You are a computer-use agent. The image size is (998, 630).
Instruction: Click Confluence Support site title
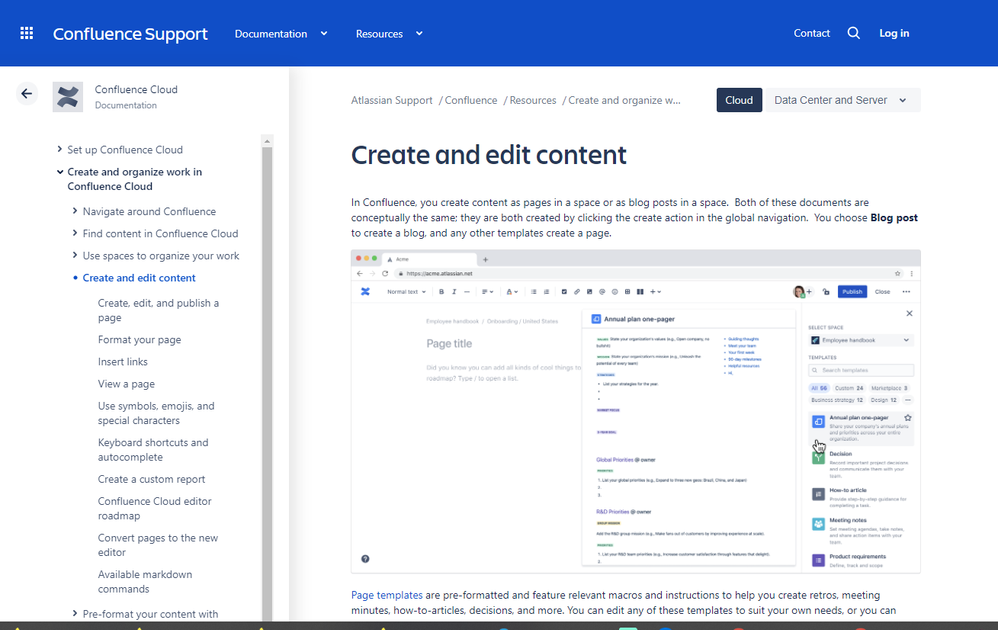[130, 34]
